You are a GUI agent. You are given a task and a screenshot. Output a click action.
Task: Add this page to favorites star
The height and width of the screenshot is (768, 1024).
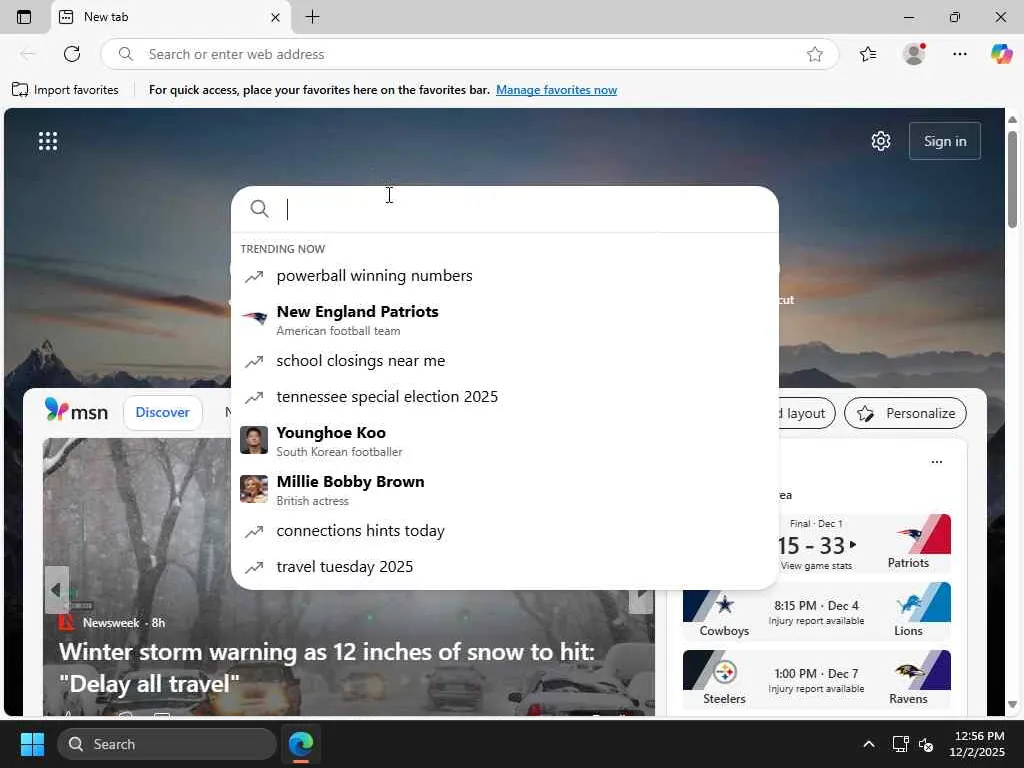click(814, 54)
